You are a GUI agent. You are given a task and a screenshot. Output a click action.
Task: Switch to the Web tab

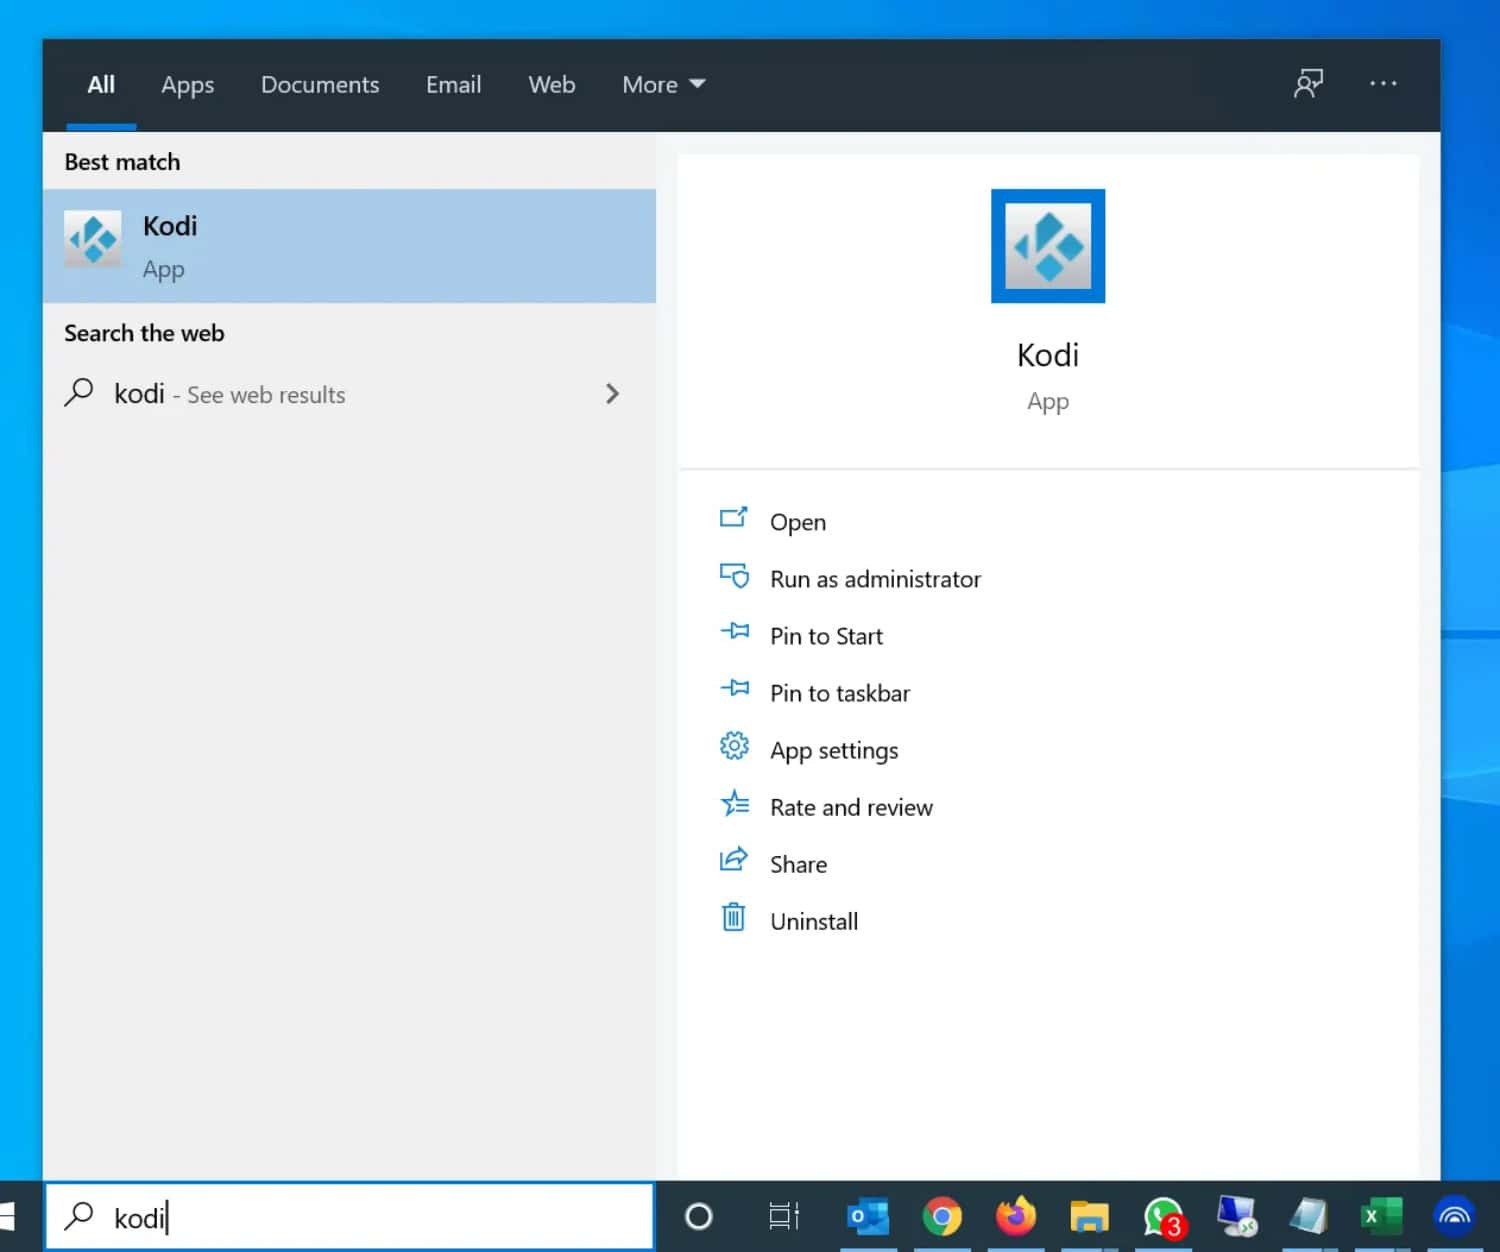click(552, 85)
